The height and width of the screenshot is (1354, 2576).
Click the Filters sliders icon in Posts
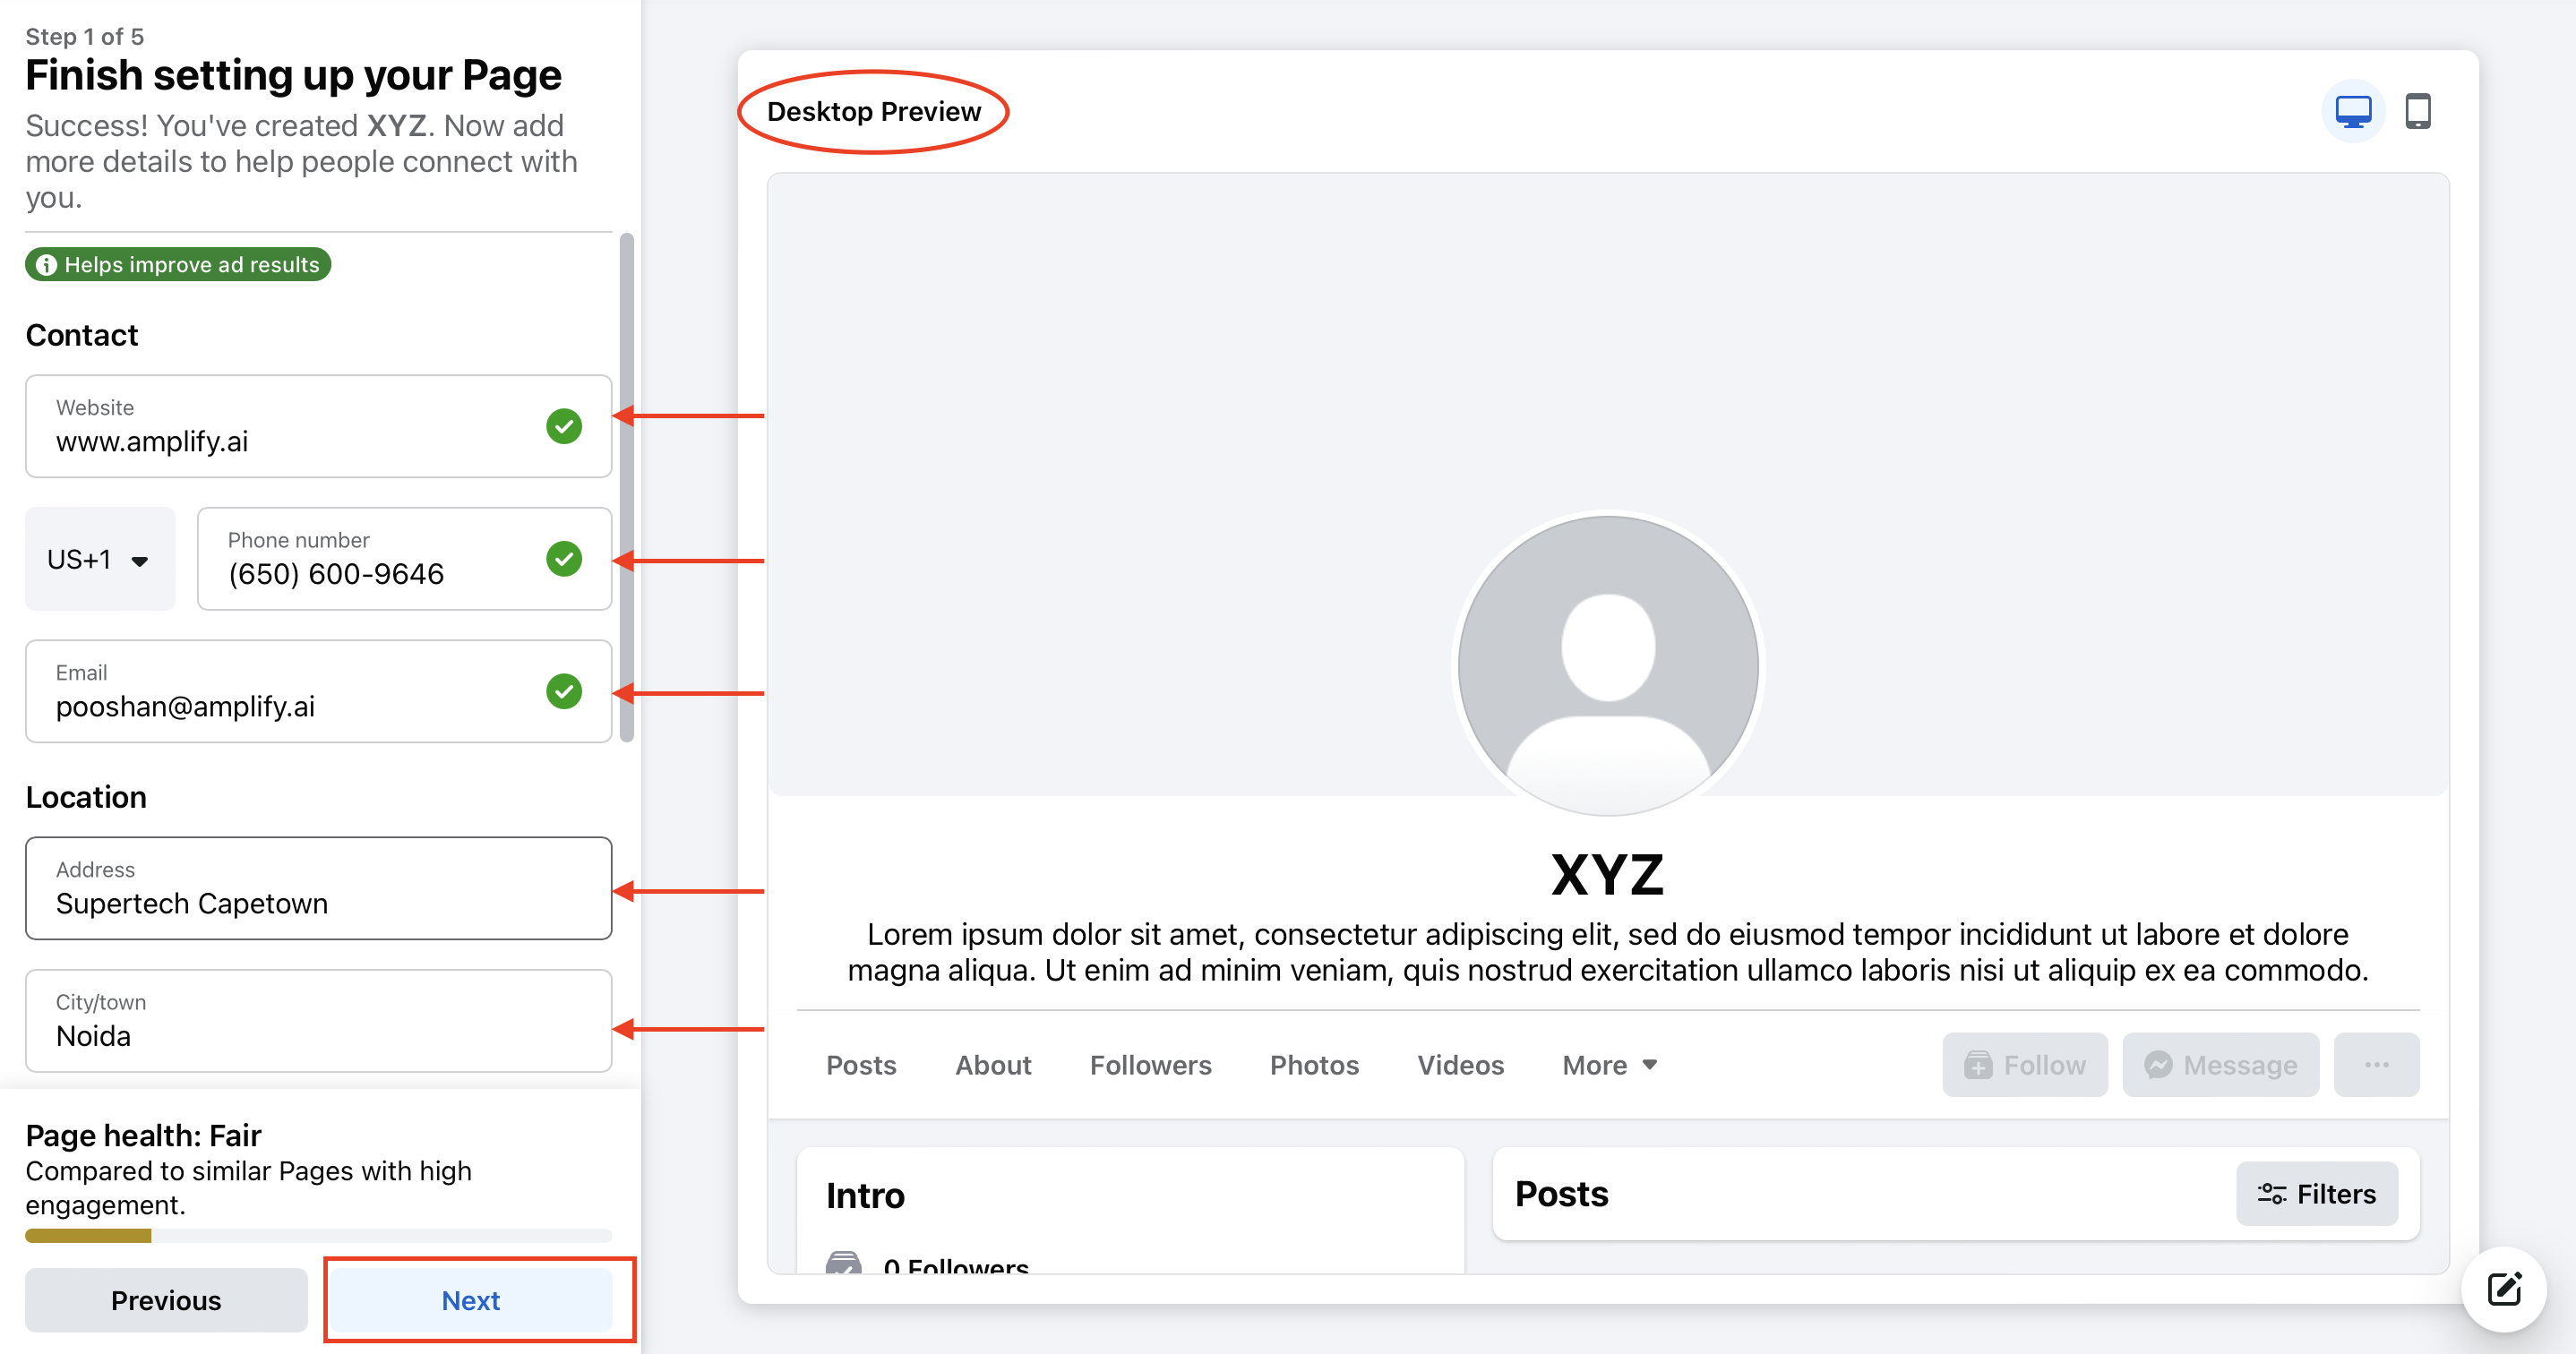(x=2271, y=1194)
